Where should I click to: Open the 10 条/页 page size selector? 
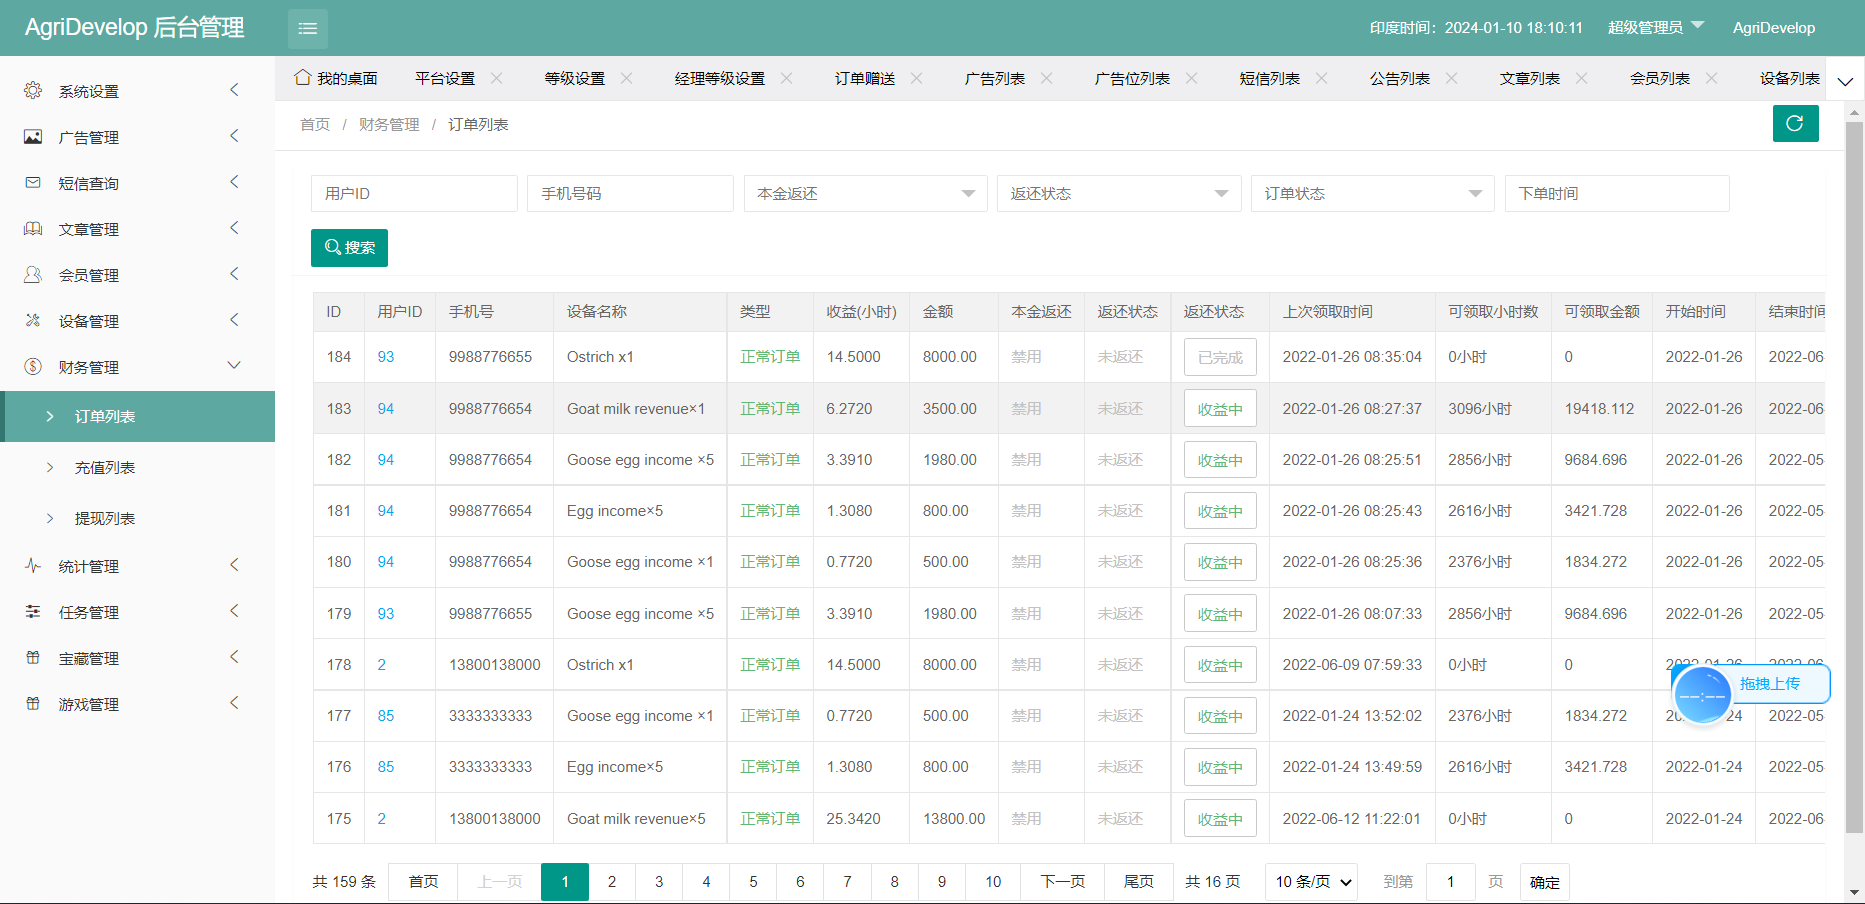pyautogui.click(x=1311, y=882)
